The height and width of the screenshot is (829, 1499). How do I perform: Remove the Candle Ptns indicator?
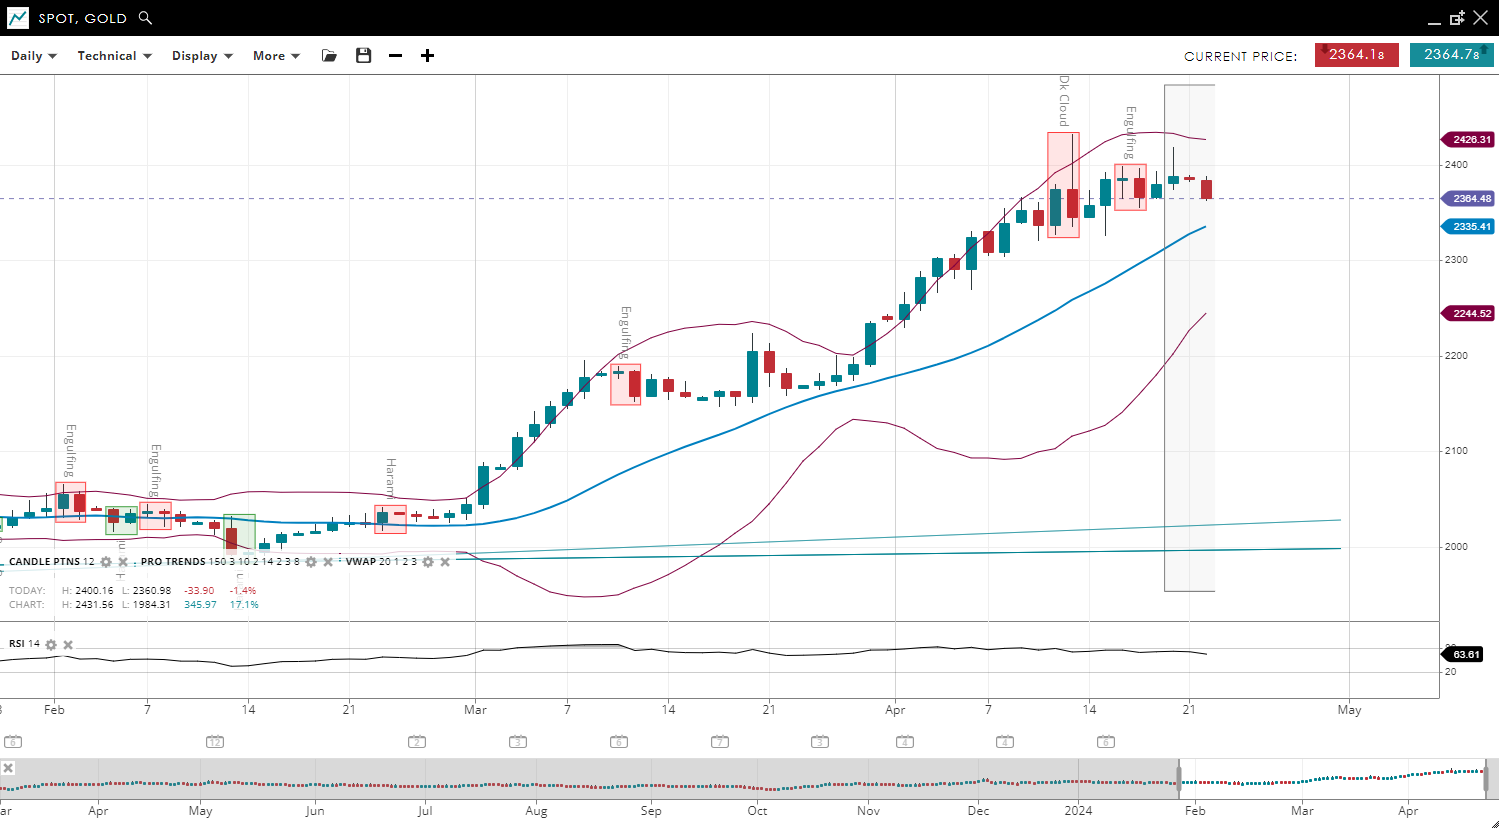tap(123, 562)
